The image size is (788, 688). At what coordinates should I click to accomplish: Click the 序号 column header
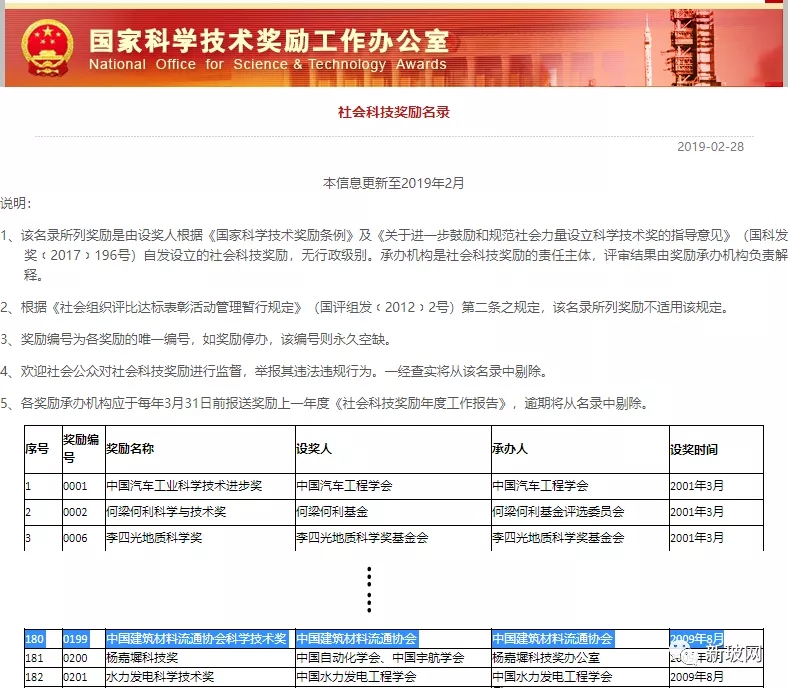pyautogui.click(x=37, y=449)
